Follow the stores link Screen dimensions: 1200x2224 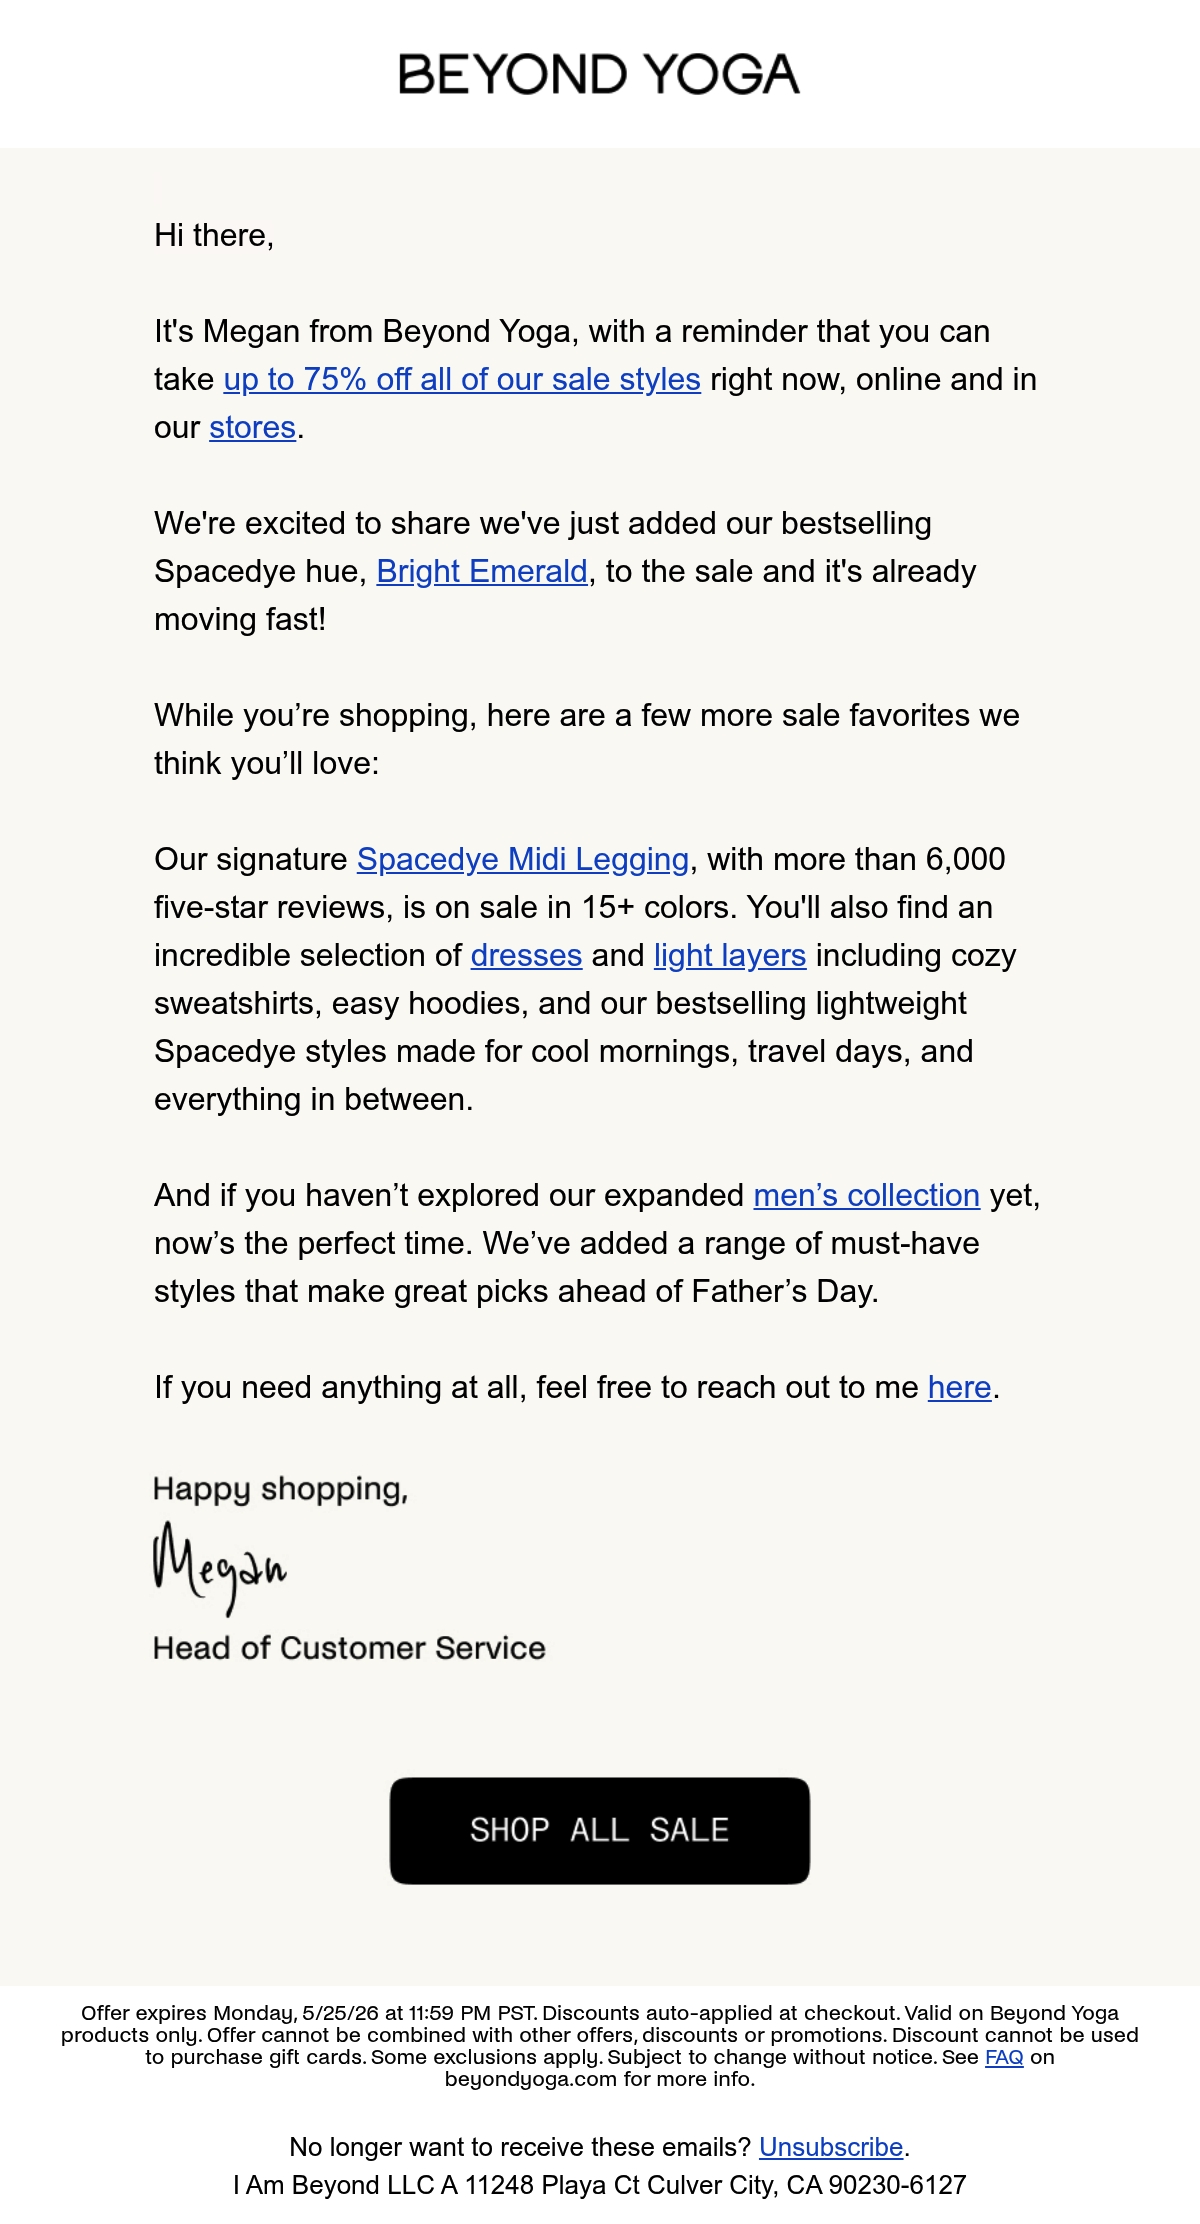click(x=252, y=428)
